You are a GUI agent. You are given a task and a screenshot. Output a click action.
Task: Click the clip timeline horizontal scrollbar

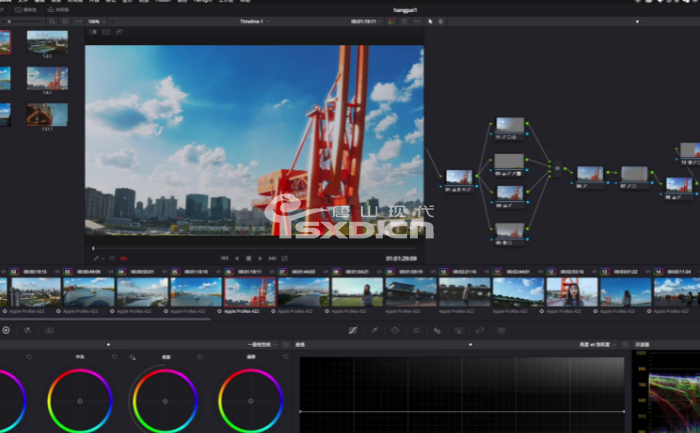coord(105,320)
